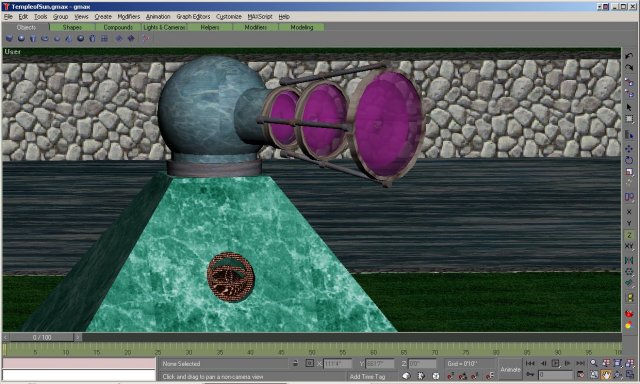This screenshot has height=384, width=640.
Task: Select the Move transform tool
Action: pos(629,149)
